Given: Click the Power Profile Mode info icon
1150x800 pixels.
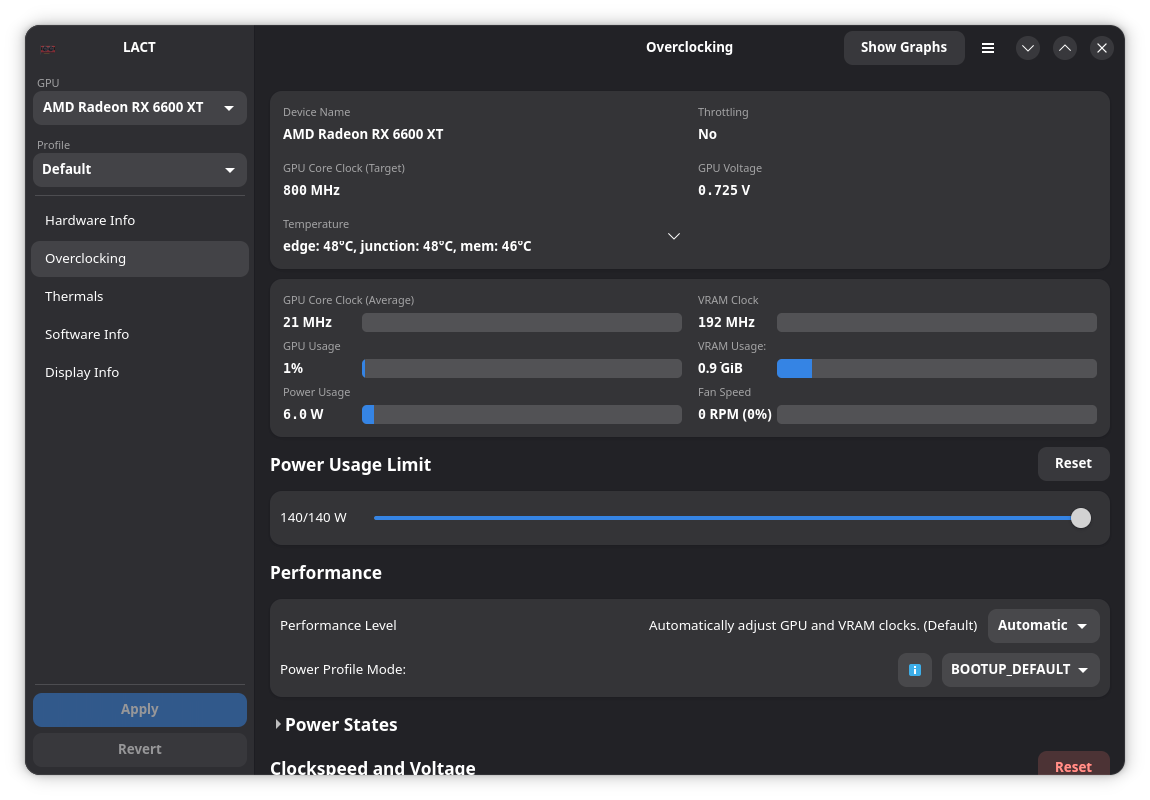Looking at the screenshot, I should pyautogui.click(x=915, y=670).
